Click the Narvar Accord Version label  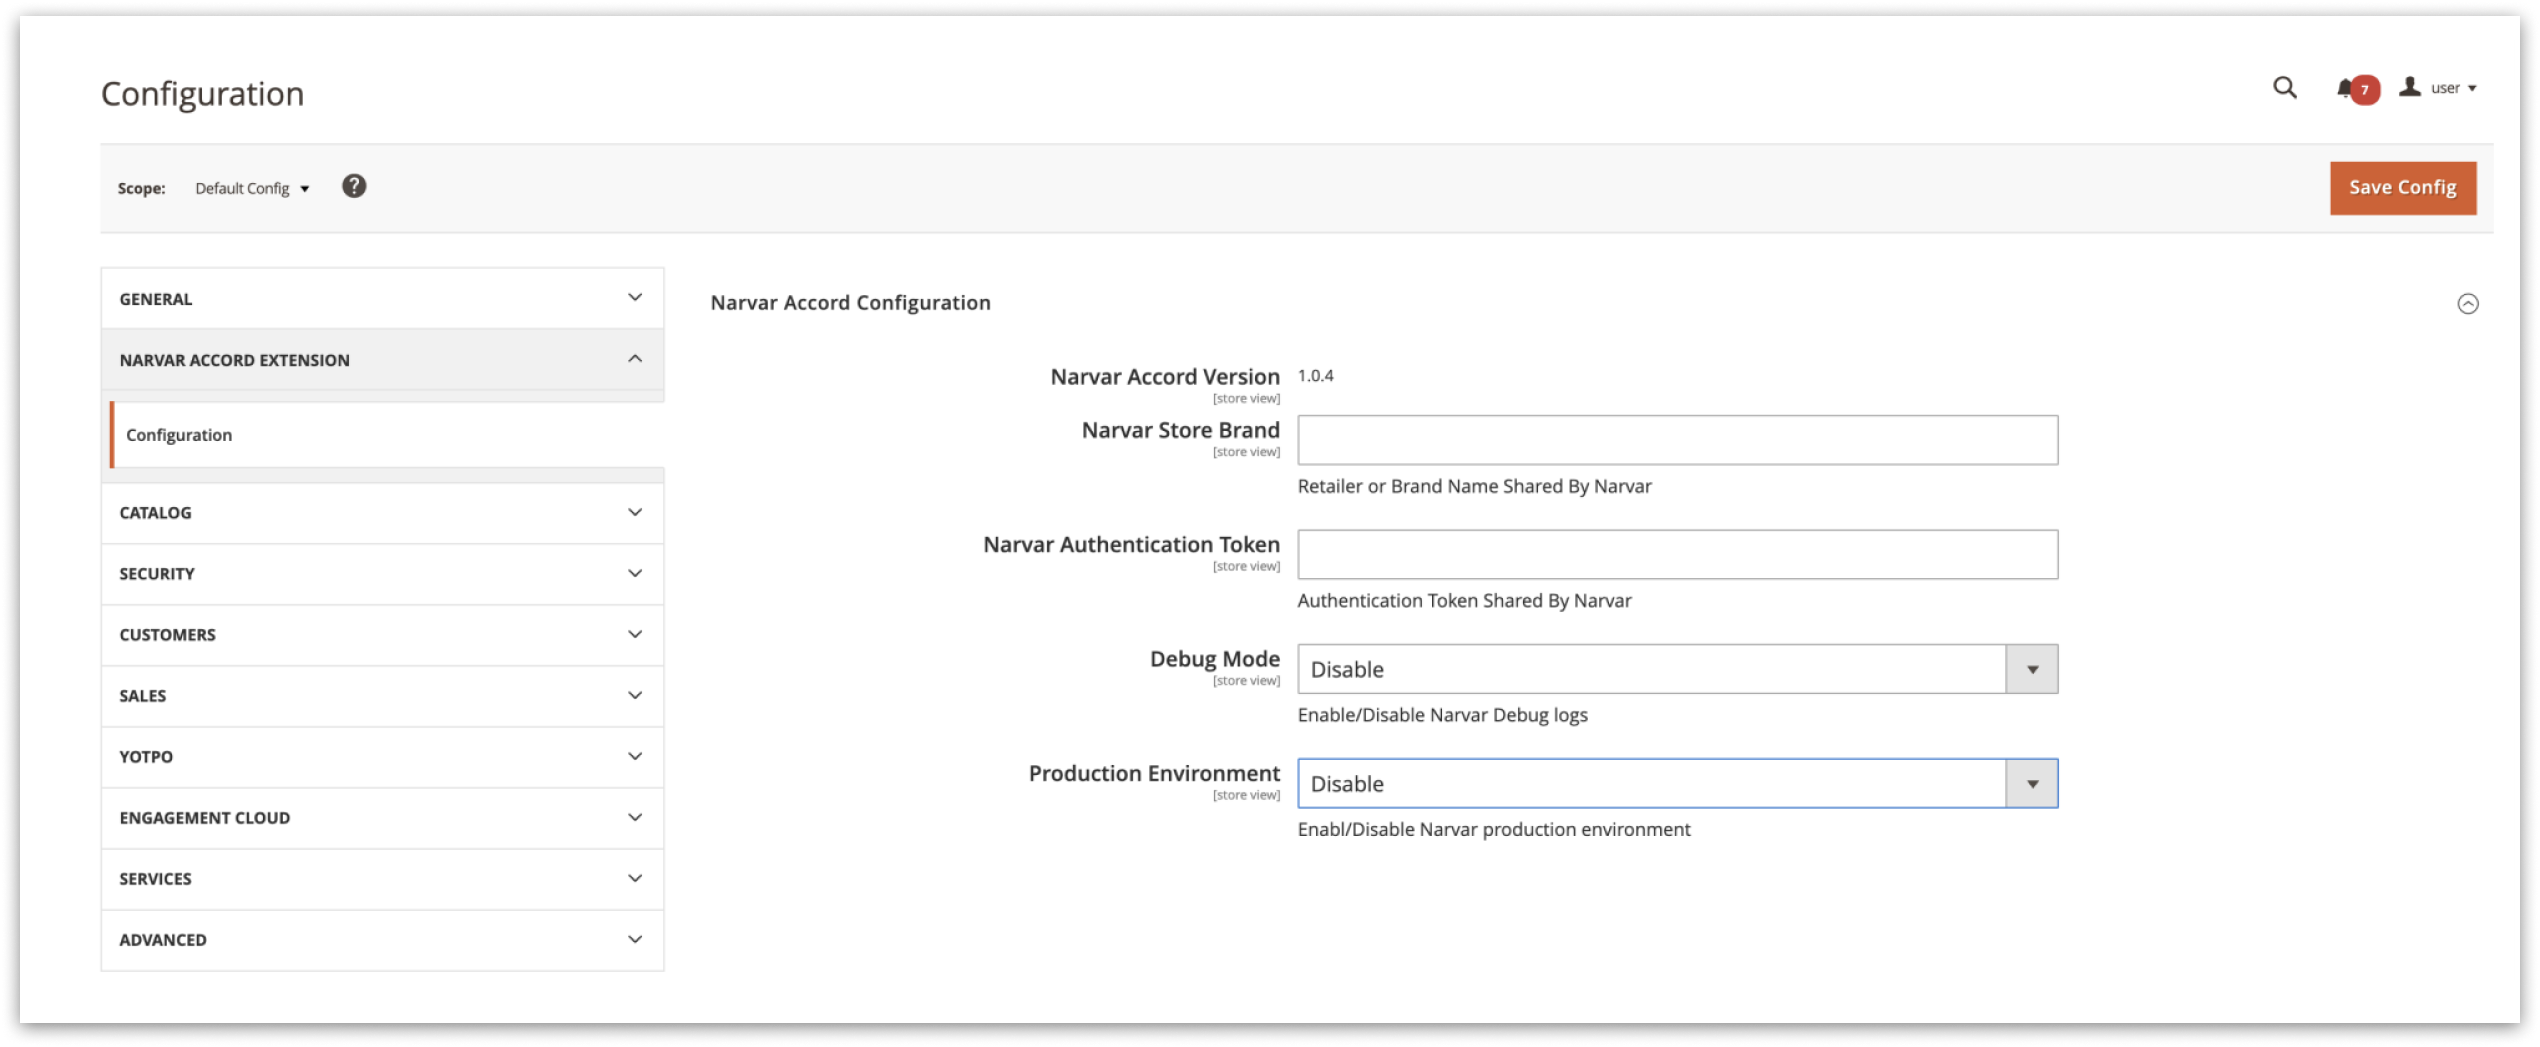(1164, 377)
